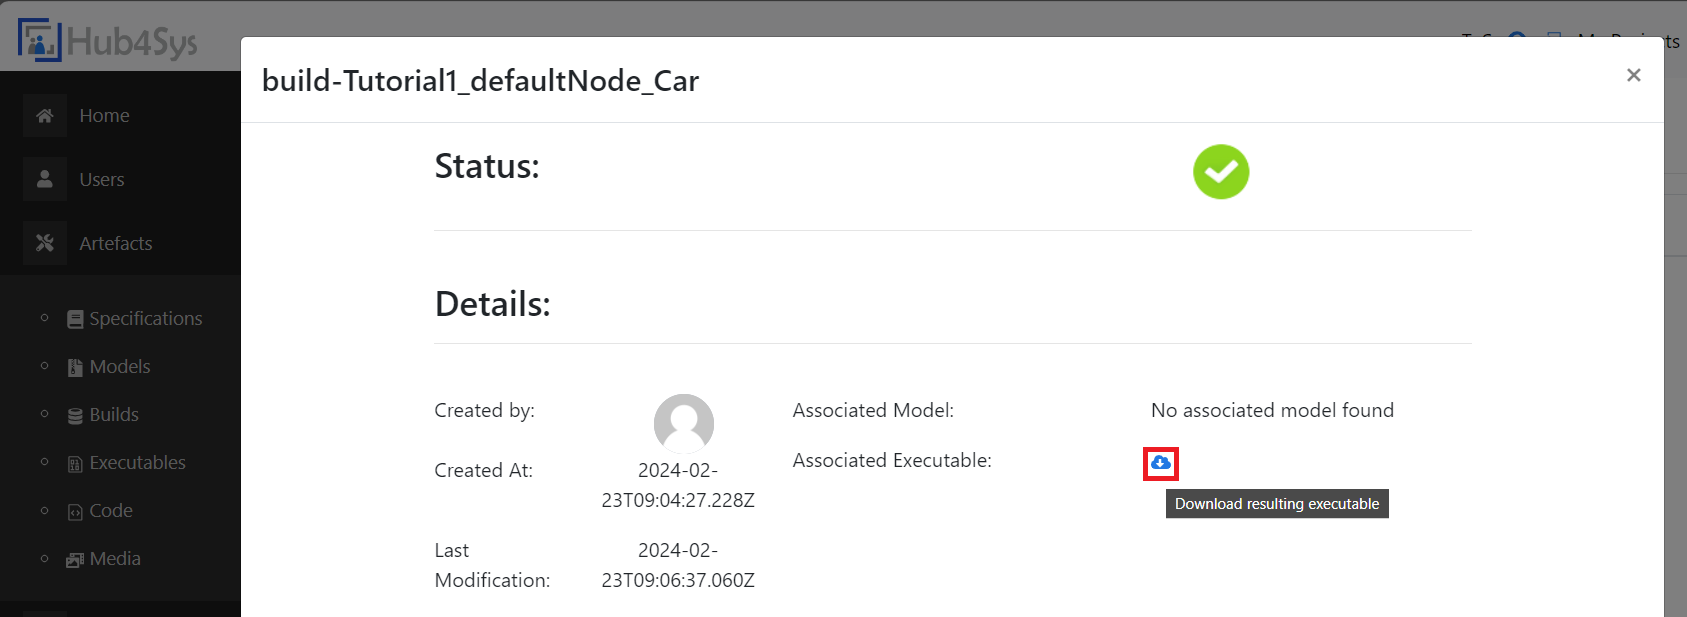Go to the Models page
The height and width of the screenshot is (617, 1687).
120,367
